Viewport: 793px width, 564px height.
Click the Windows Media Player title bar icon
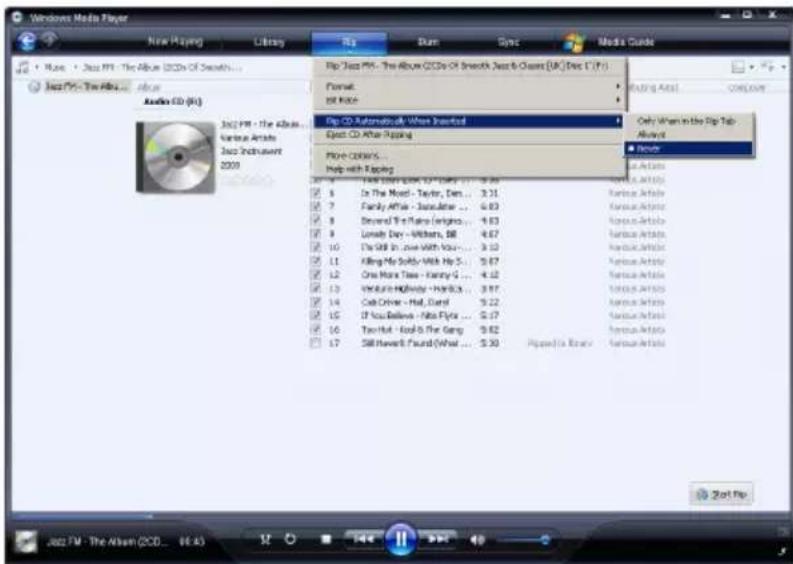18,18
